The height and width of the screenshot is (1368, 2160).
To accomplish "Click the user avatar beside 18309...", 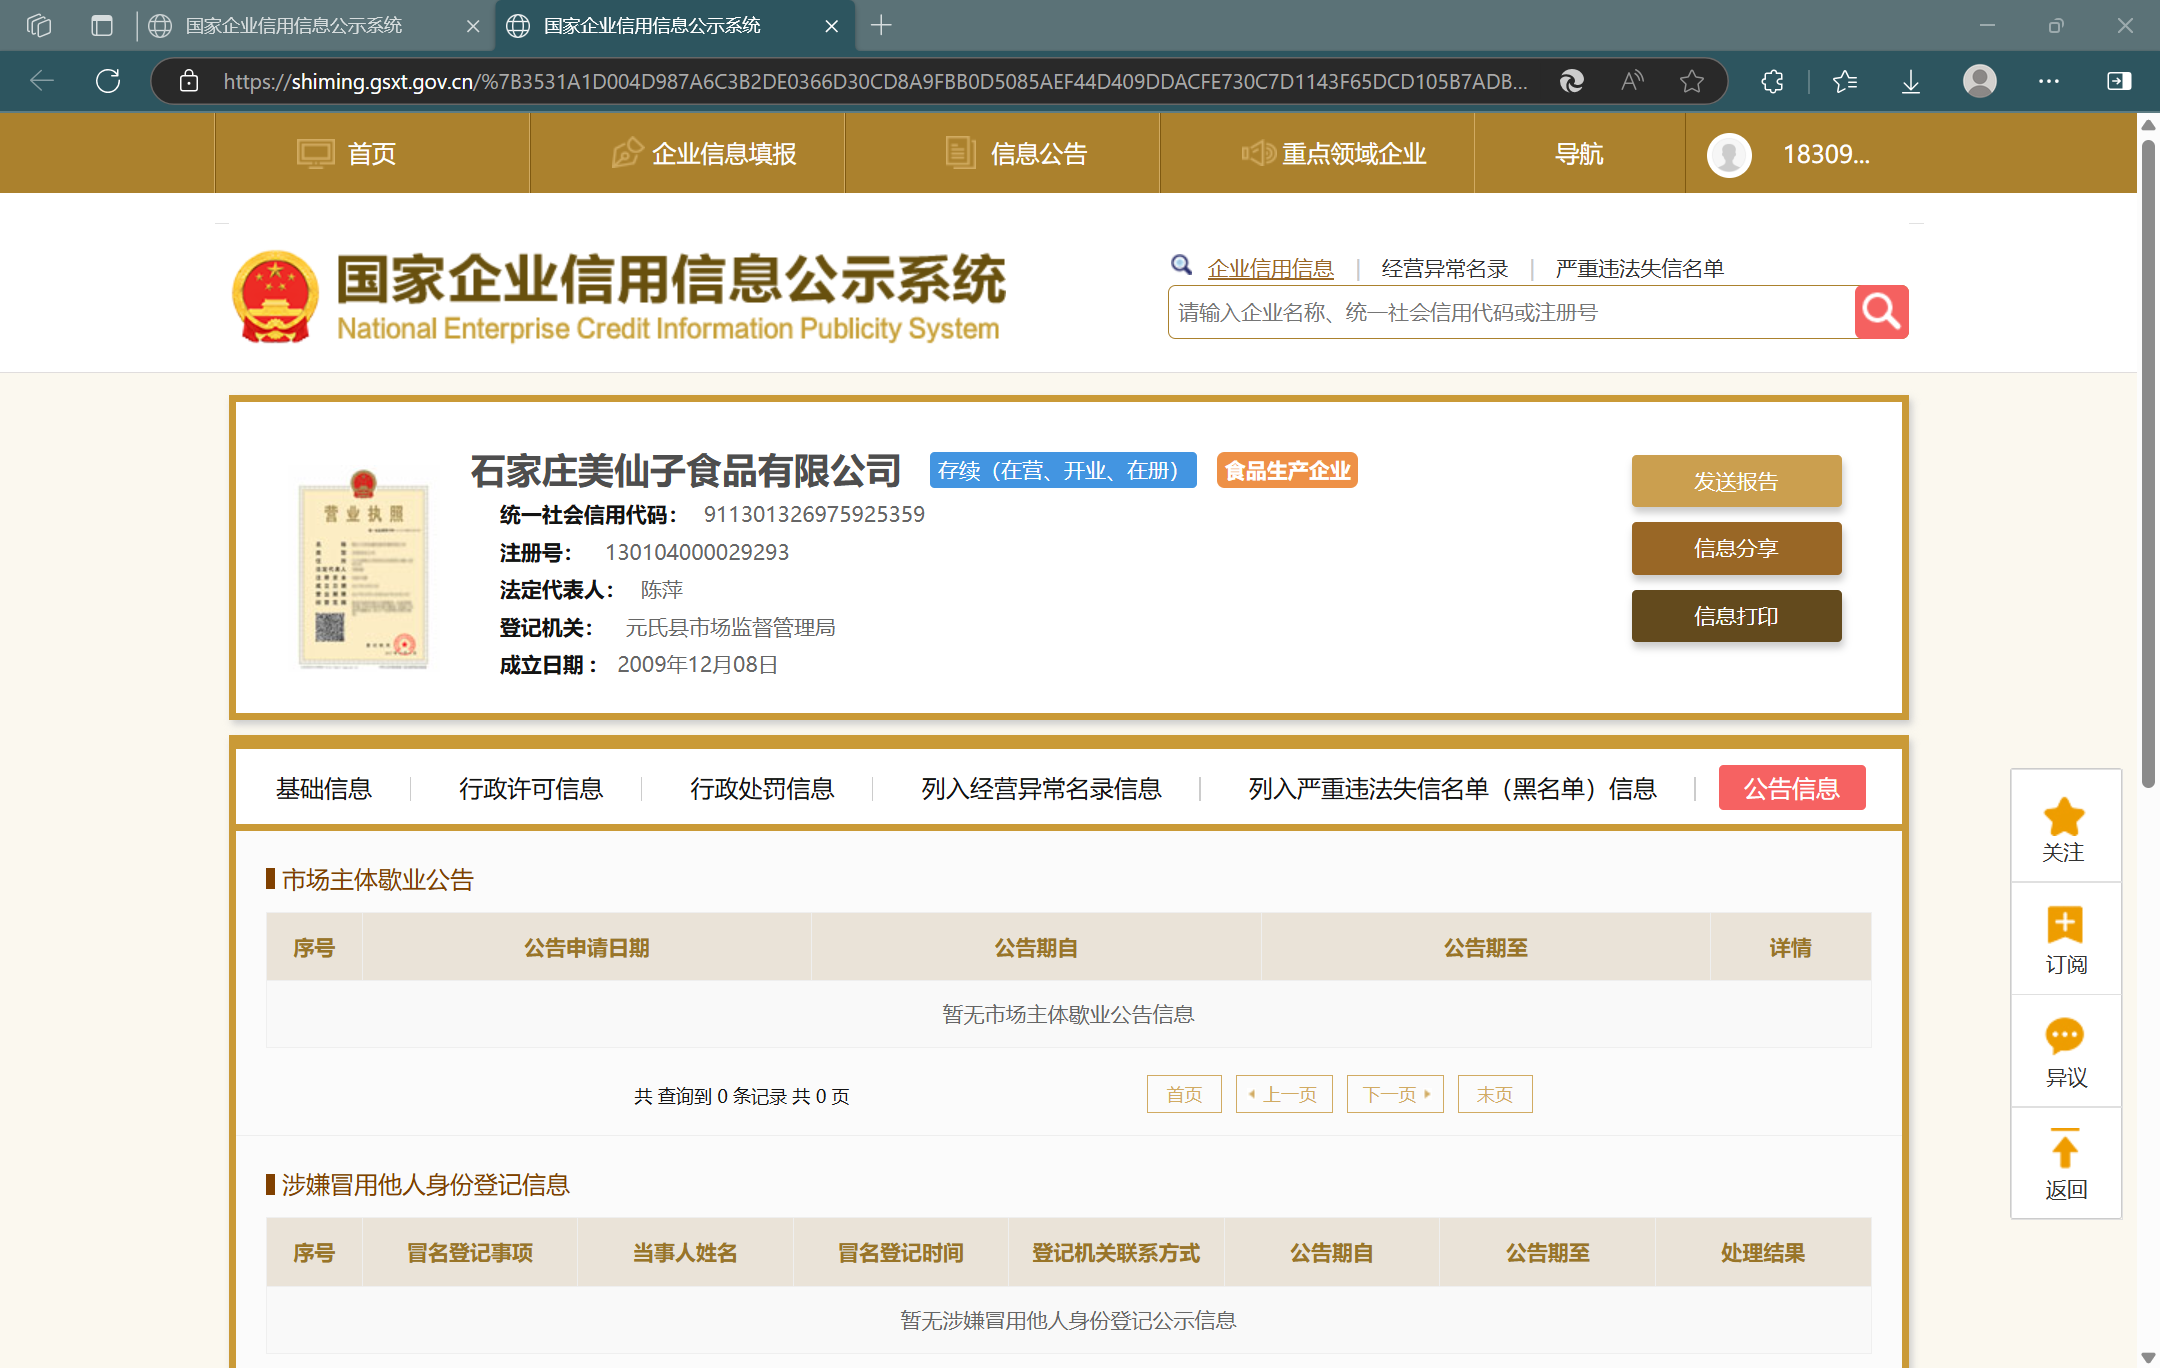I will click(1729, 154).
